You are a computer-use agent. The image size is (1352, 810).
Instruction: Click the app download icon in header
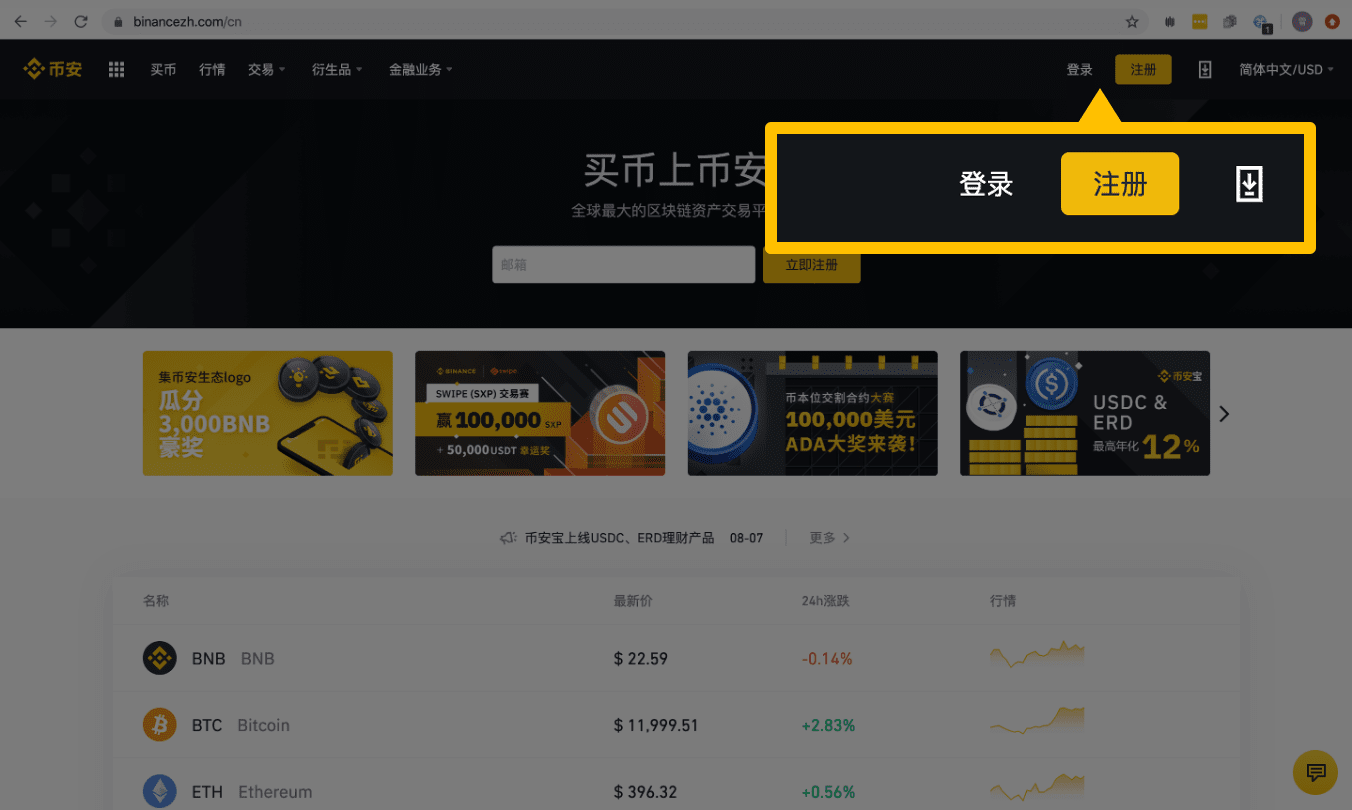[x=1205, y=69]
